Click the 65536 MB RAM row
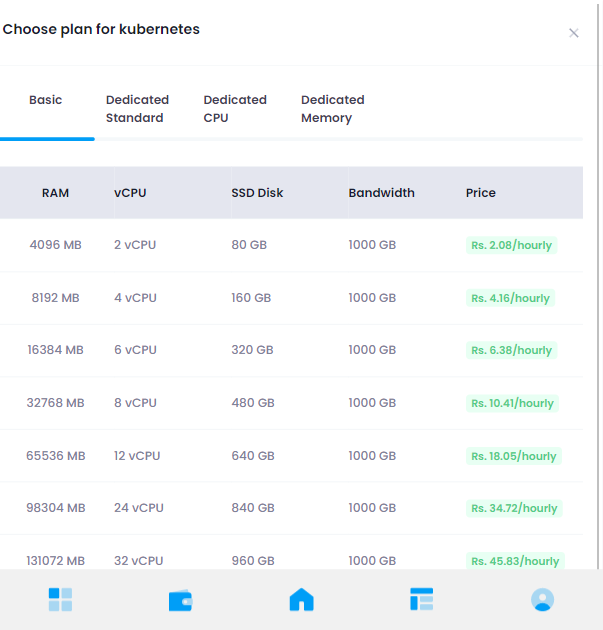 click(291, 456)
